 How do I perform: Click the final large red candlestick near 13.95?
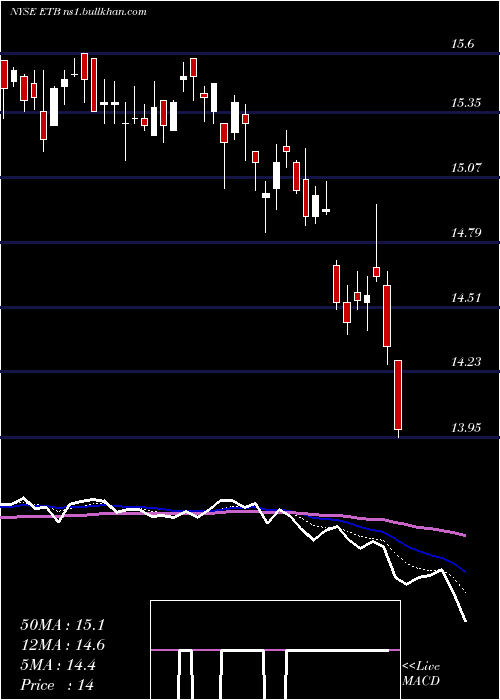pyautogui.click(x=398, y=395)
